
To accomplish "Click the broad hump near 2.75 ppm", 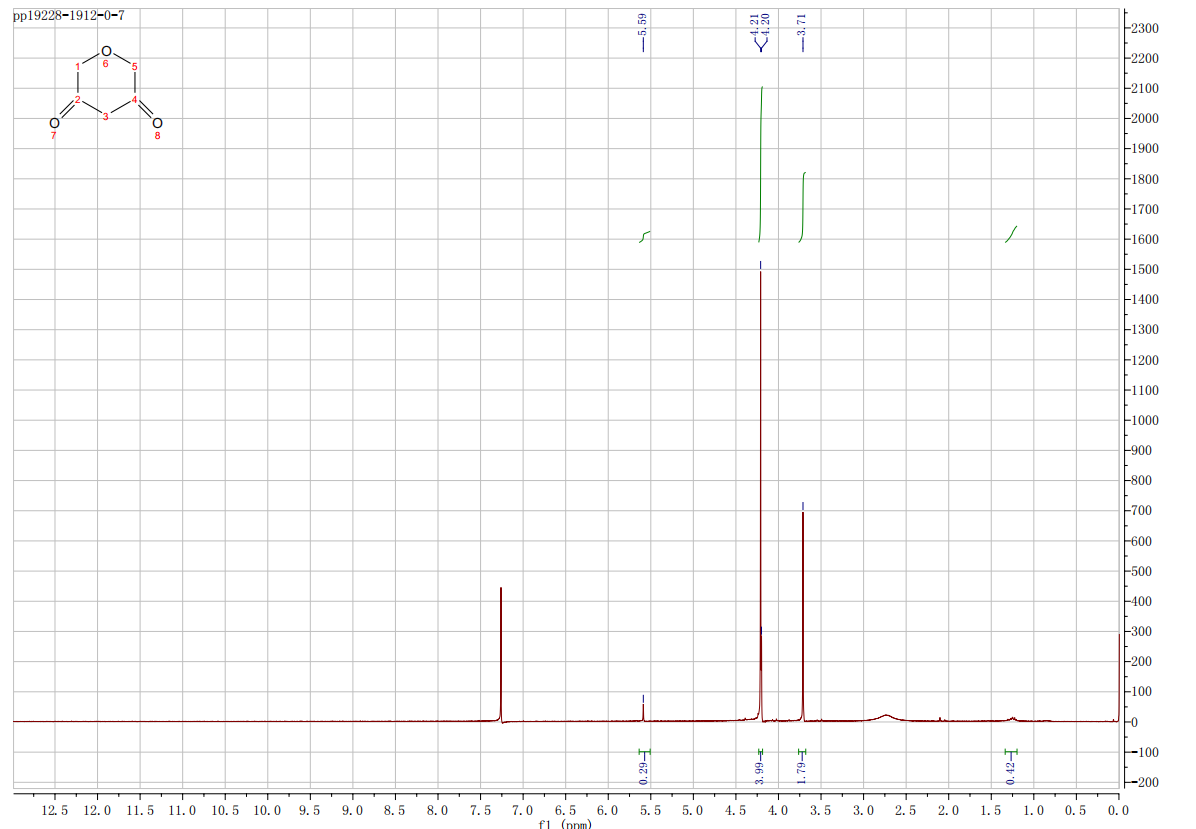I will point(886,716).
